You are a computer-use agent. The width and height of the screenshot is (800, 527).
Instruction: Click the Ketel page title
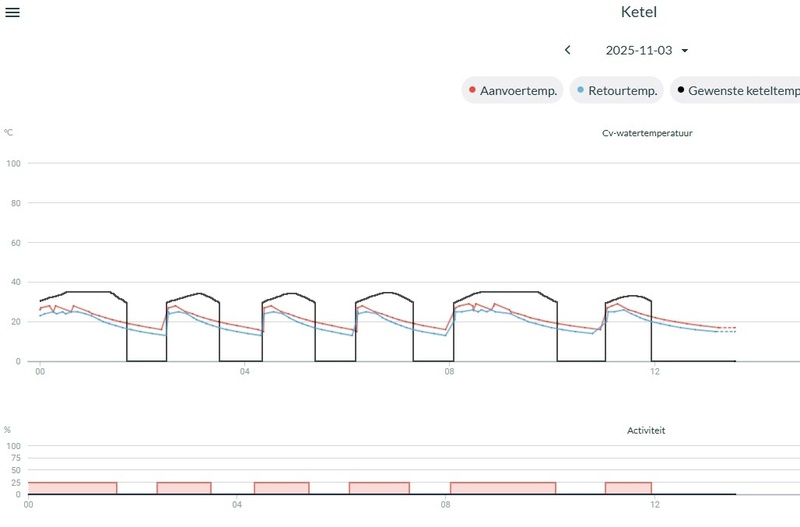(x=639, y=13)
